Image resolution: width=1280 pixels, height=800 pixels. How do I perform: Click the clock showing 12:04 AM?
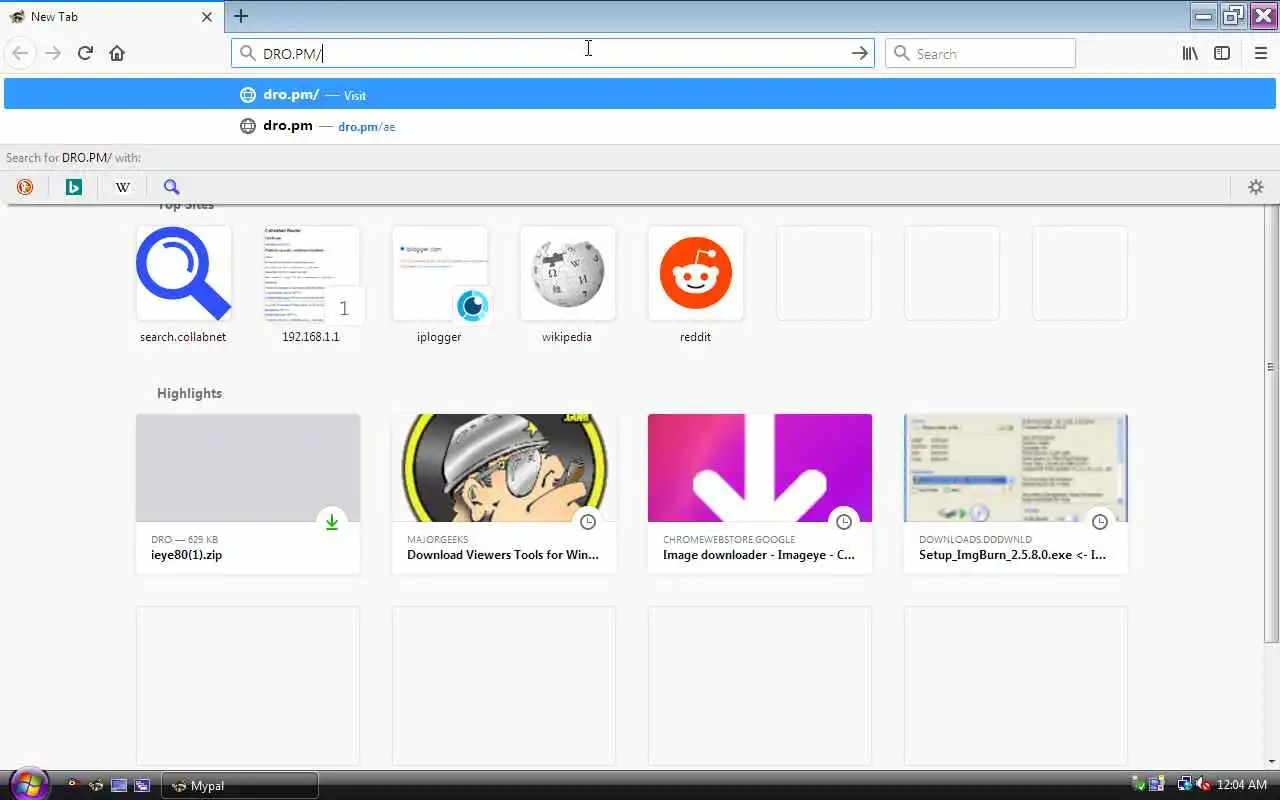pos(1241,785)
